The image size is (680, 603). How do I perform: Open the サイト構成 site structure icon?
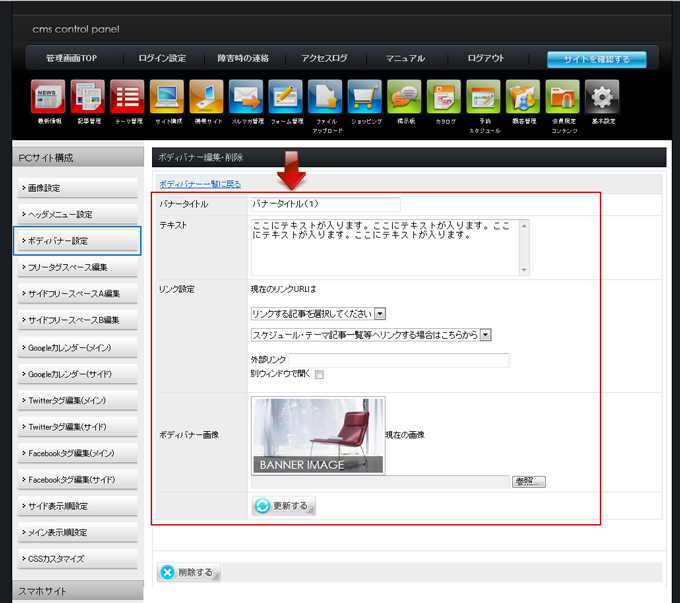[x=167, y=97]
